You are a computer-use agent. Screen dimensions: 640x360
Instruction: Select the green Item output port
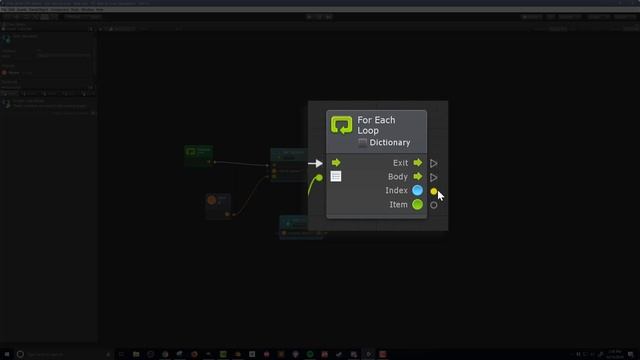click(x=417, y=204)
